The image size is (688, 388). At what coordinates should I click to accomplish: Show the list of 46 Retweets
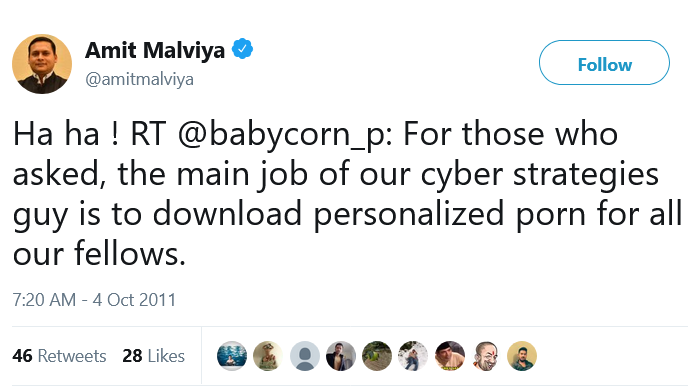(x=59, y=356)
